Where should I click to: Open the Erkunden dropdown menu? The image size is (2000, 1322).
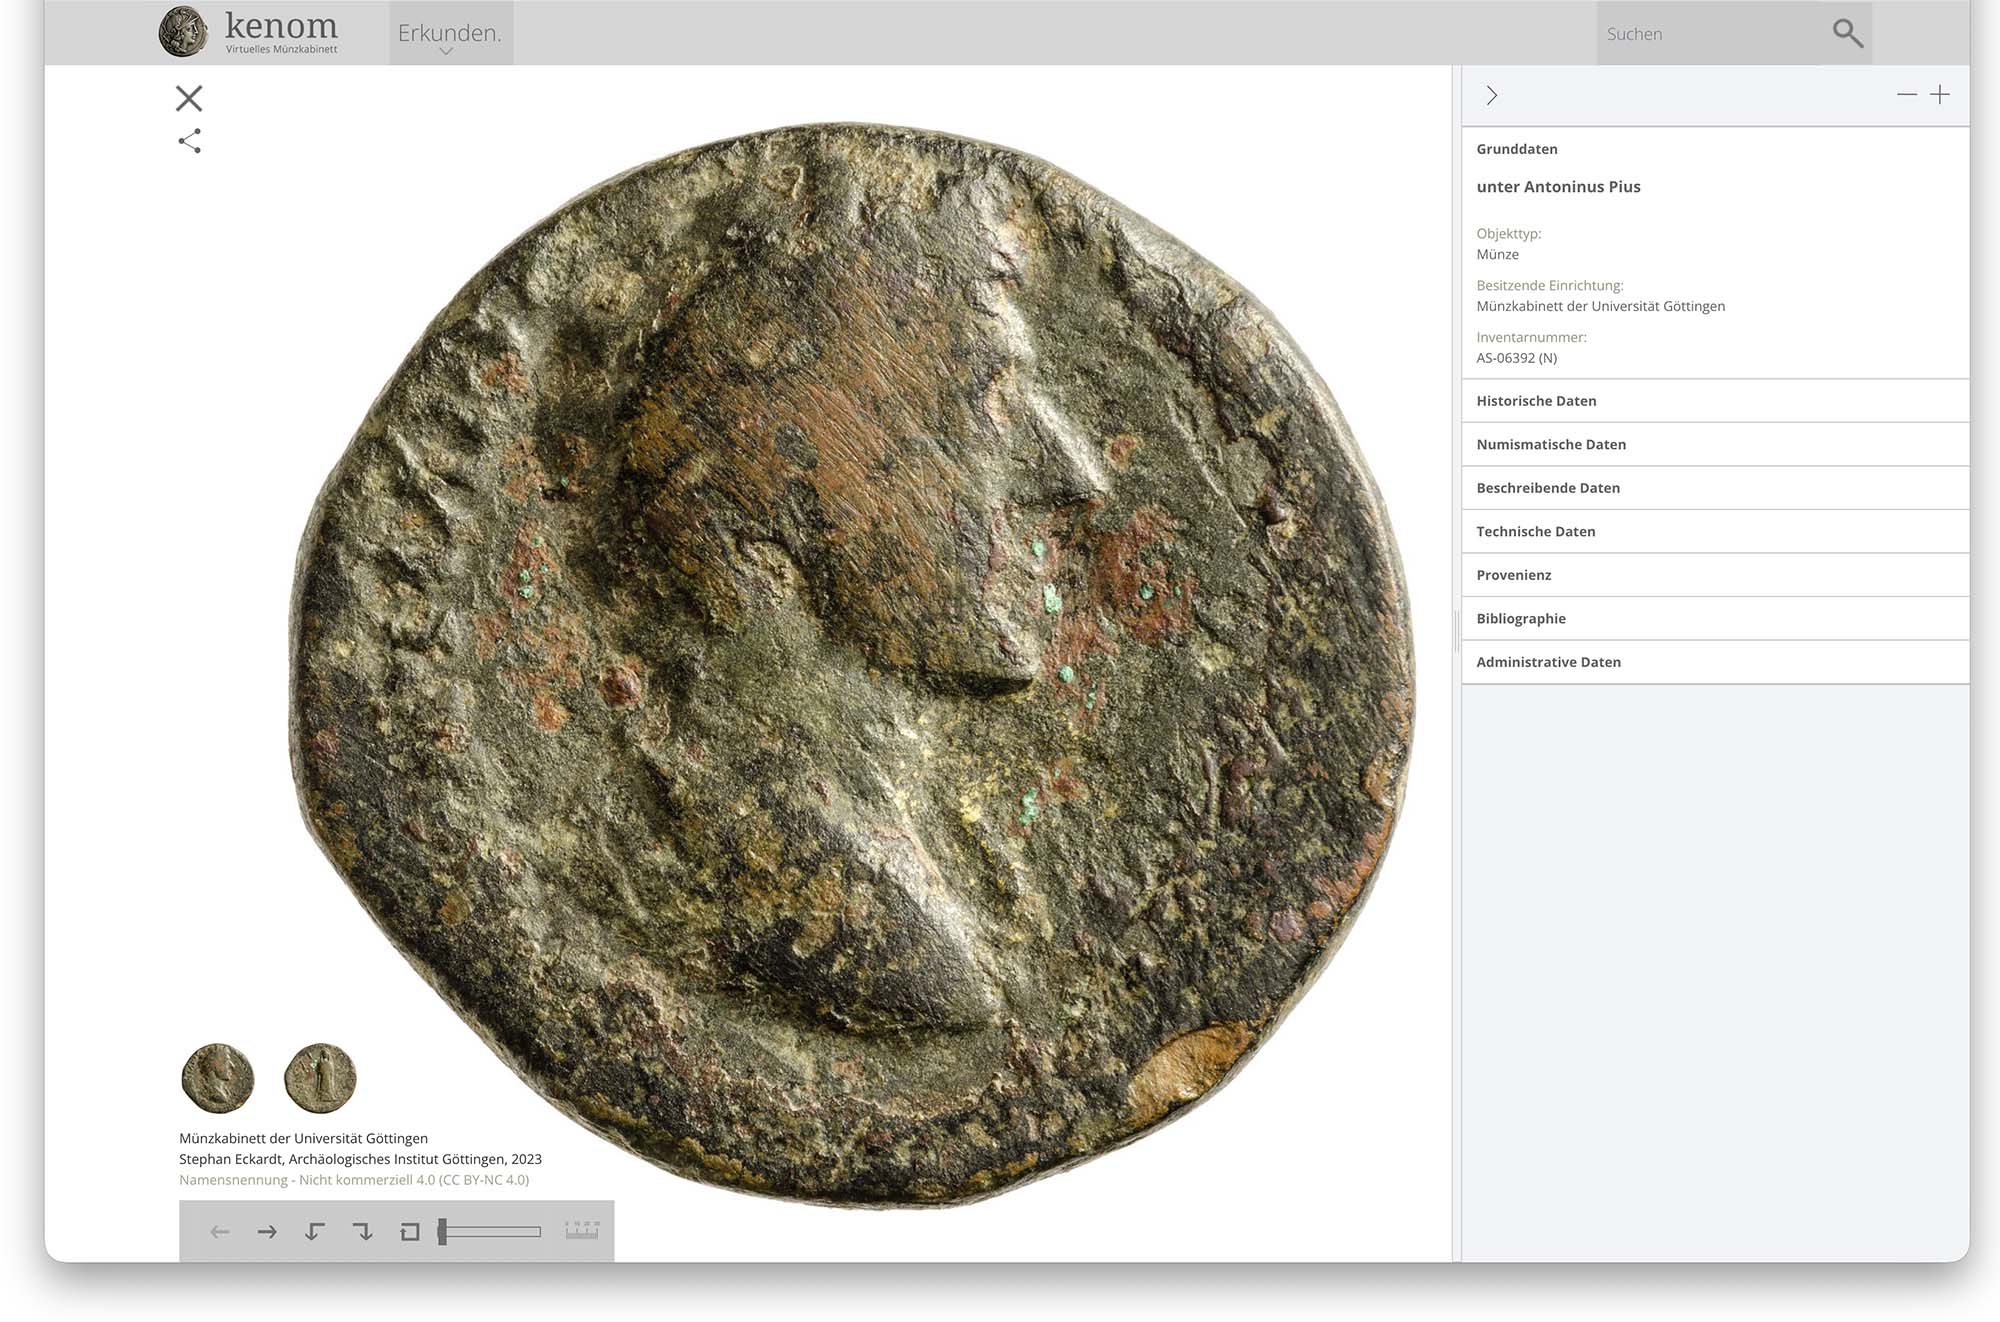[450, 35]
